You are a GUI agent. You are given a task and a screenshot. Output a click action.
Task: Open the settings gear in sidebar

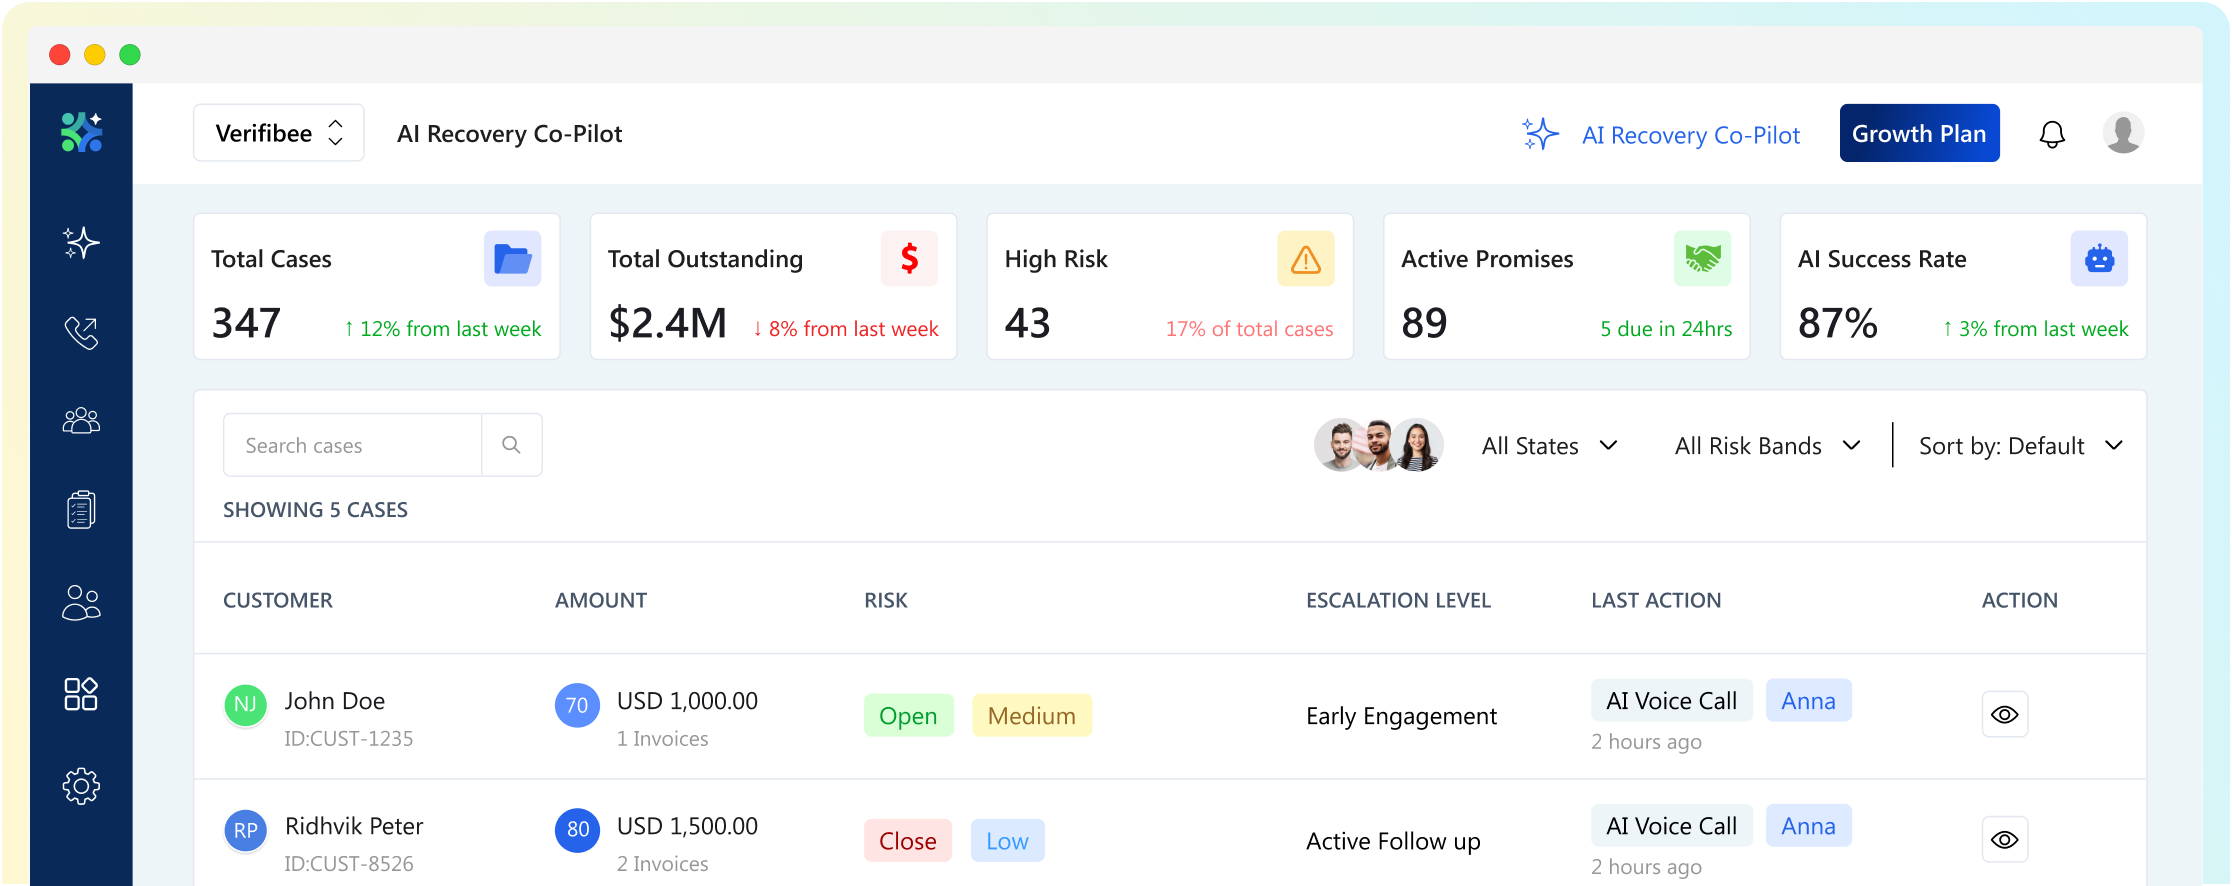(81, 786)
